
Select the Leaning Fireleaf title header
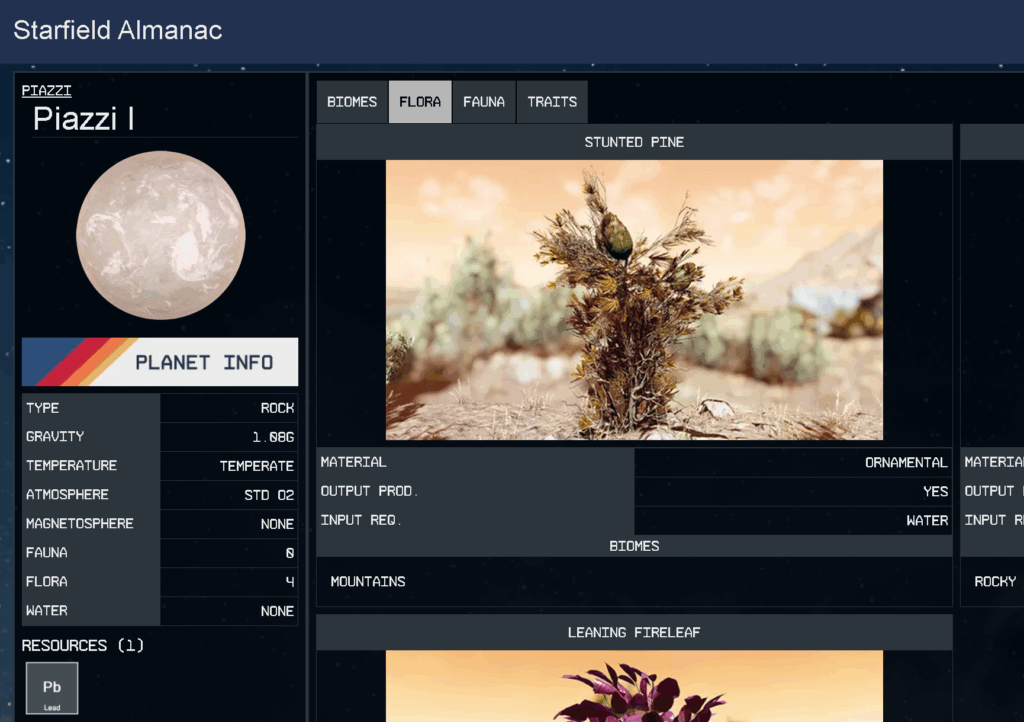pyautogui.click(x=634, y=632)
